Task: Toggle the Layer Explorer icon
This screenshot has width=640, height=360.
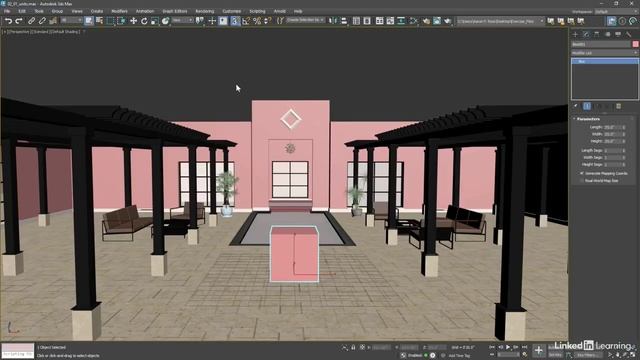Action: (367, 21)
